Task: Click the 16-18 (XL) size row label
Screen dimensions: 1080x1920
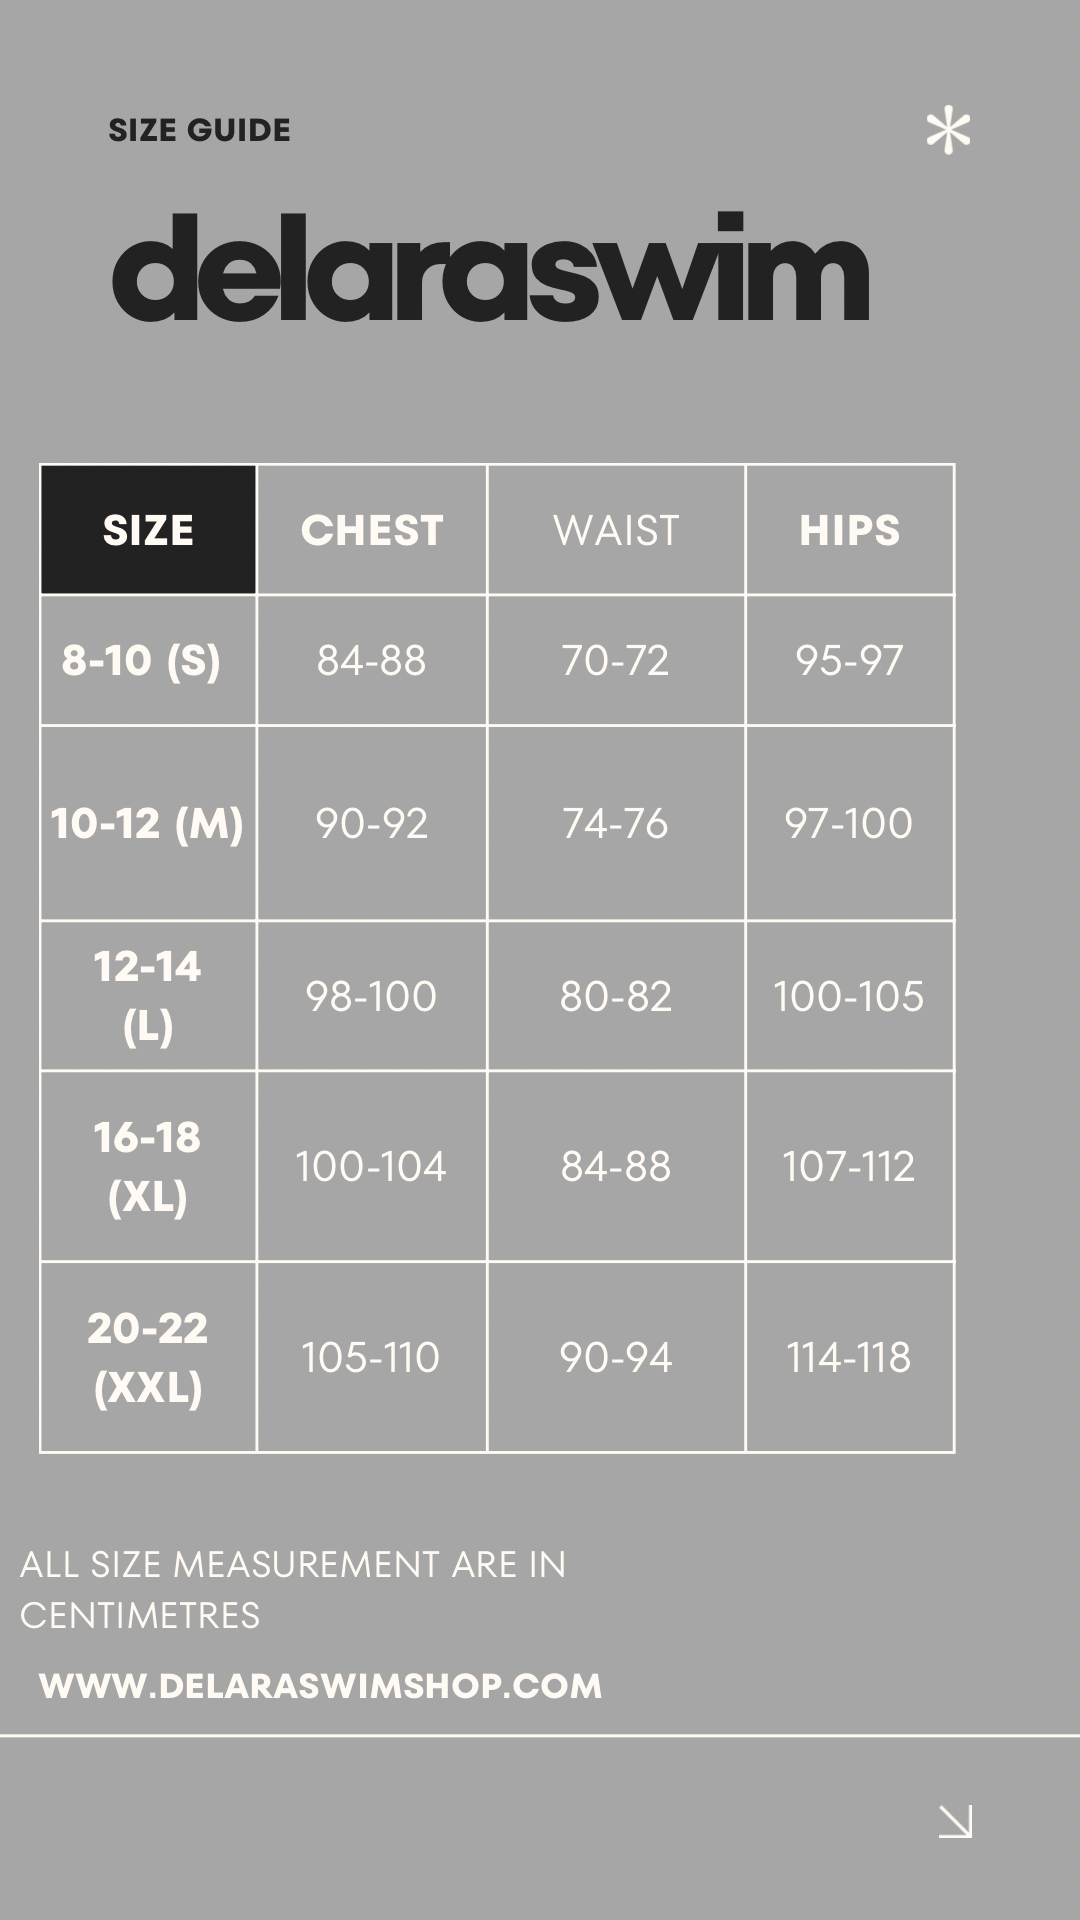Action: tap(148, 1166)
